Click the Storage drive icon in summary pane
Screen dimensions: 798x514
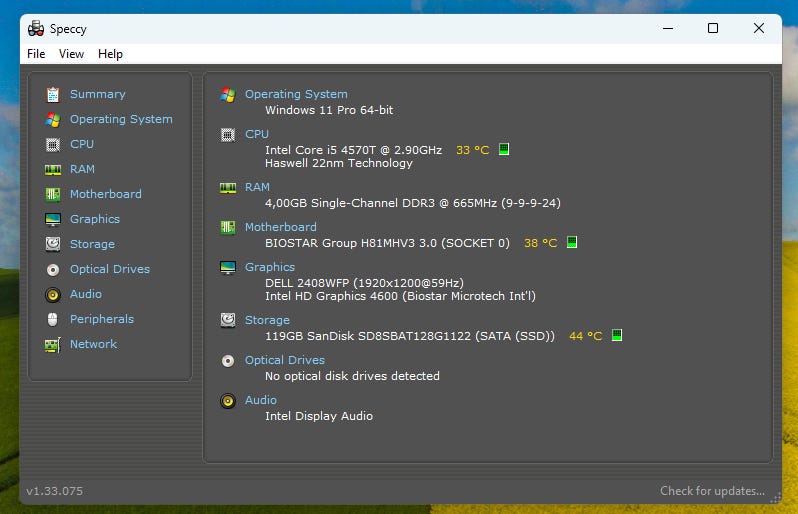coord(228,320)
